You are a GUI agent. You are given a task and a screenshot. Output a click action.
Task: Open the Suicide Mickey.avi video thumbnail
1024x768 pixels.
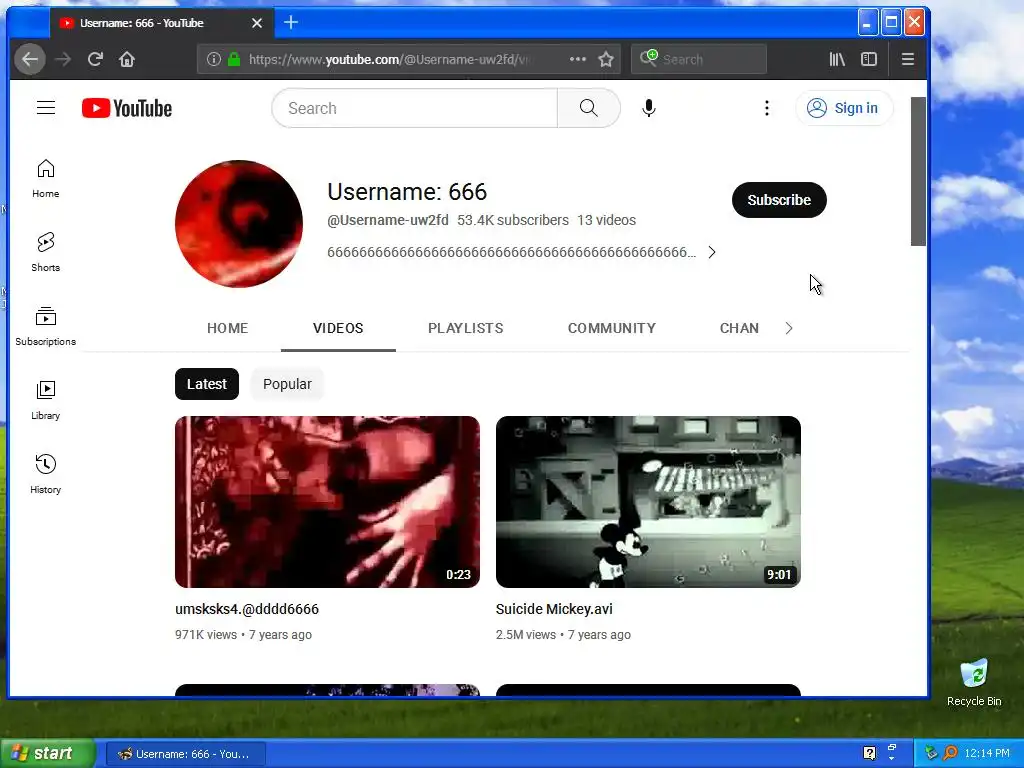coord(648,502)
